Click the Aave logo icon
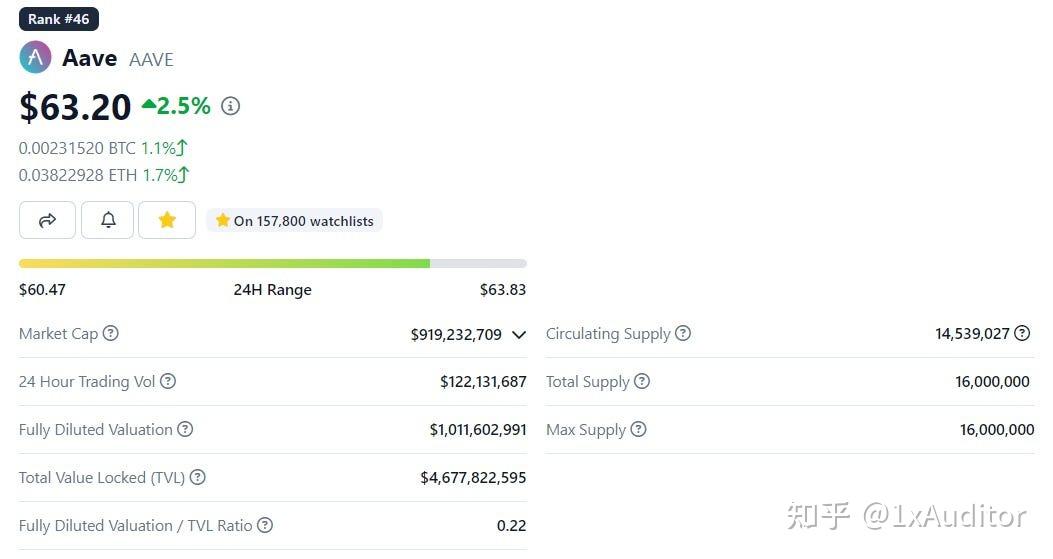Viewport: 1053px width, 559px height. tap(35, 58)
